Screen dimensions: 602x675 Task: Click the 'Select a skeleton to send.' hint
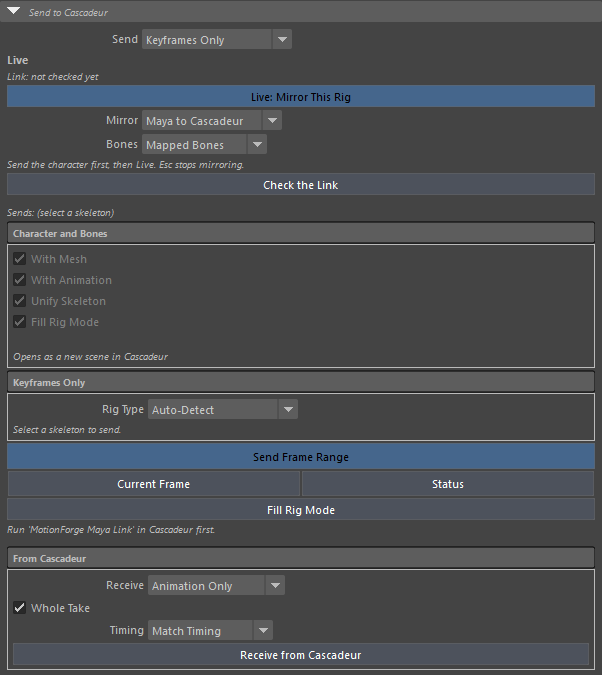(67, 430)
